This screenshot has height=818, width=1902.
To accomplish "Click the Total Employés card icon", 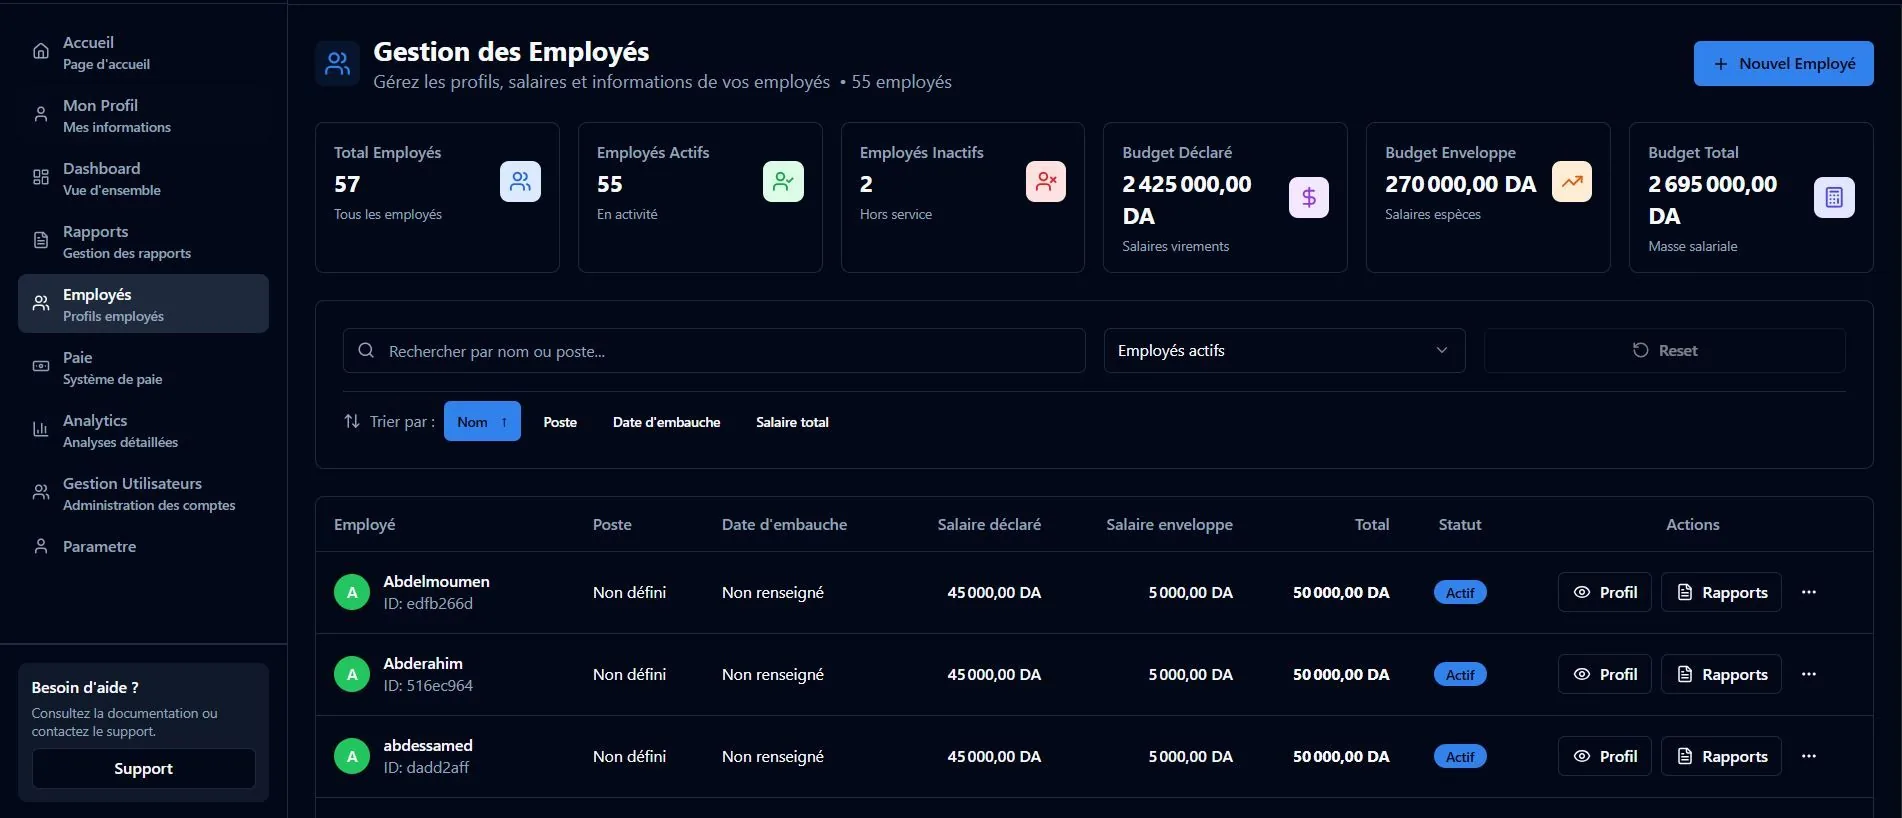I will coord(520,182).
